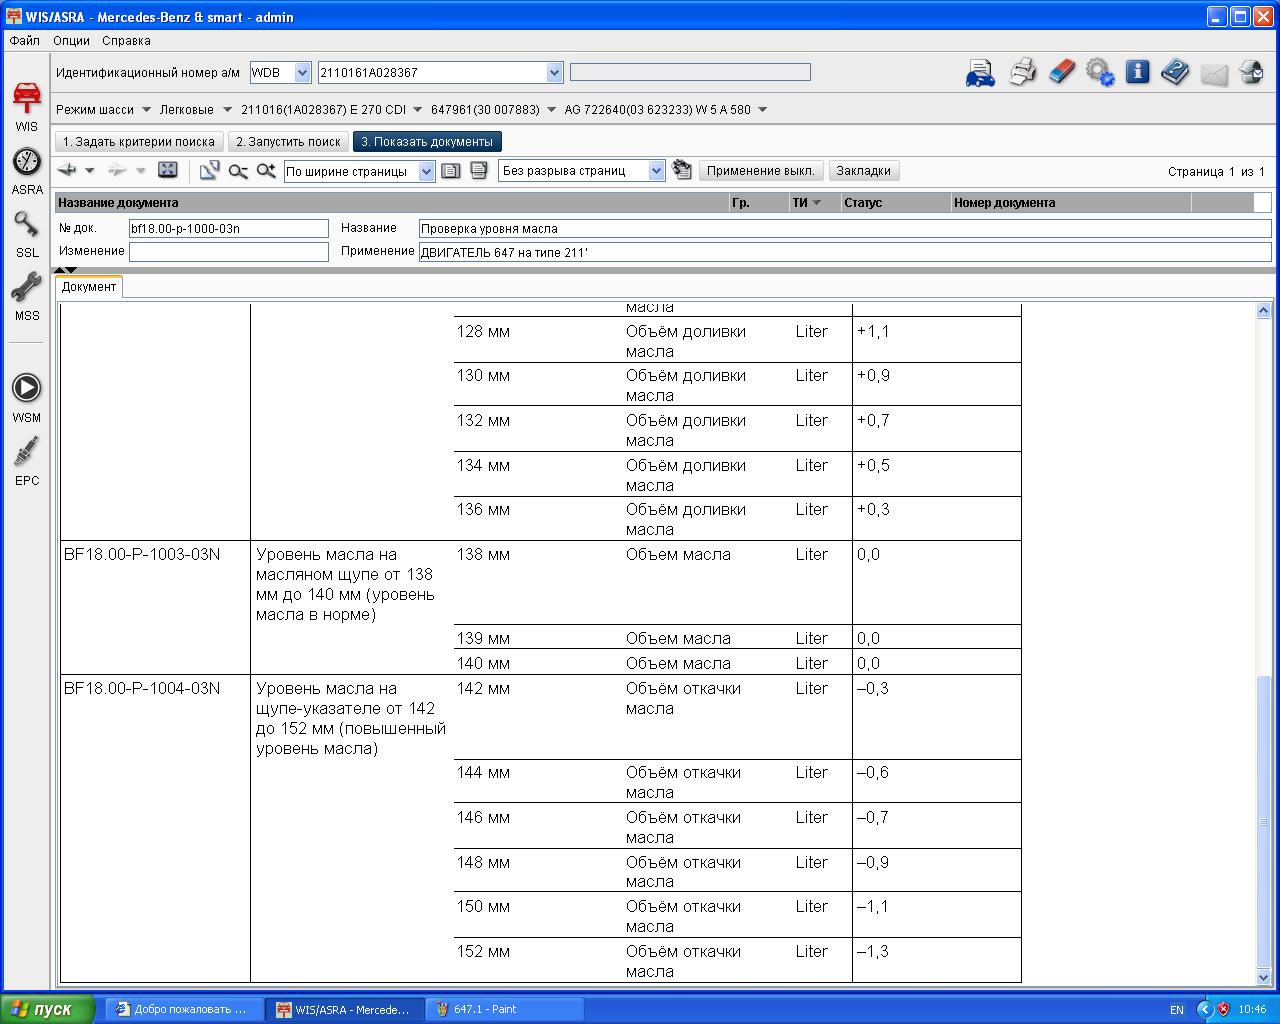
Task: Open 'По ширине страницы' zoom dropdown
Action: click(427, 171)
